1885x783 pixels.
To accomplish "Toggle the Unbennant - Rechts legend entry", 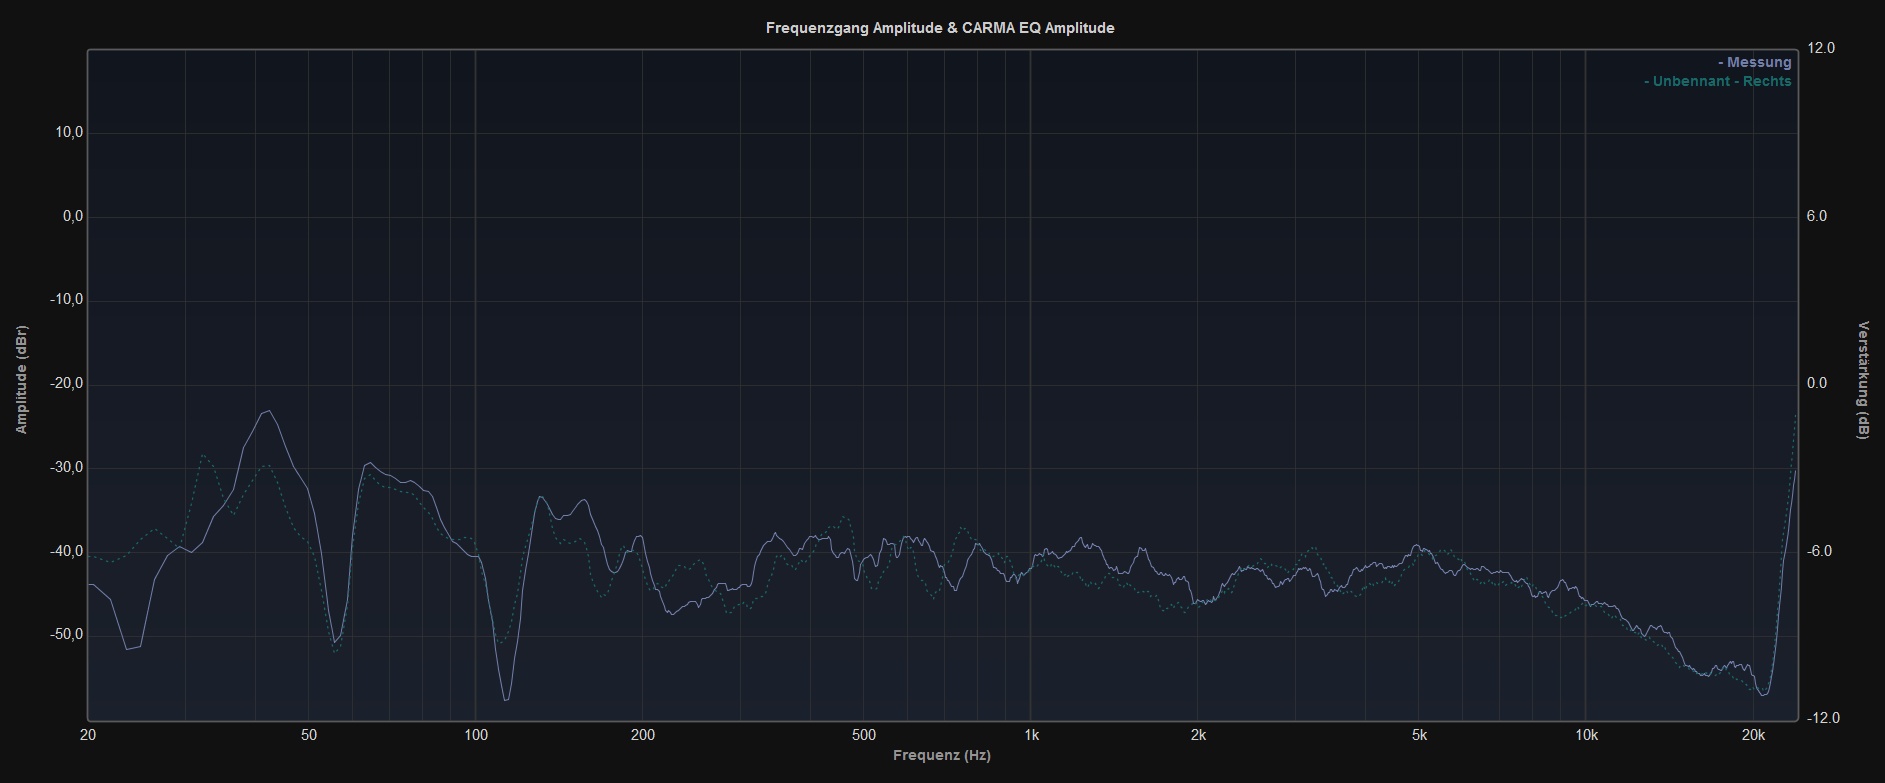I will point(1718,81).
